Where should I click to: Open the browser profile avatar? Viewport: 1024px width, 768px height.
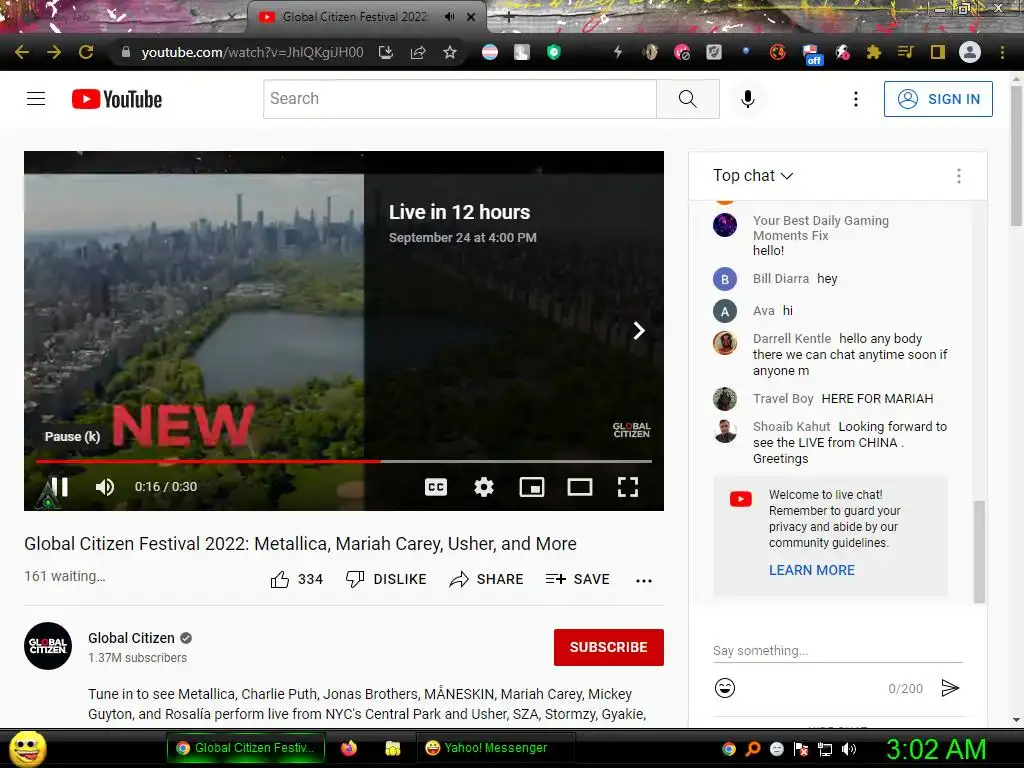(970, 52)
